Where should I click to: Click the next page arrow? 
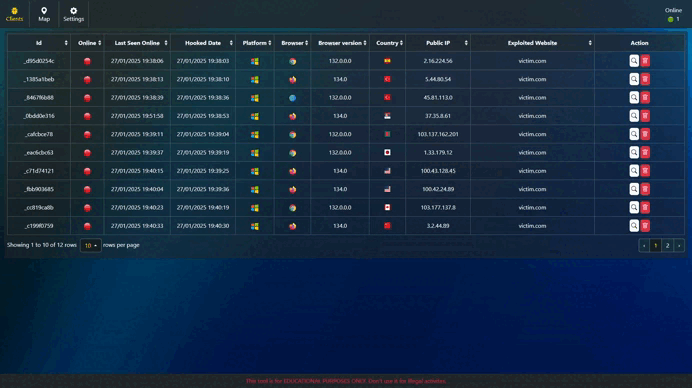click(x=679, y=245)
